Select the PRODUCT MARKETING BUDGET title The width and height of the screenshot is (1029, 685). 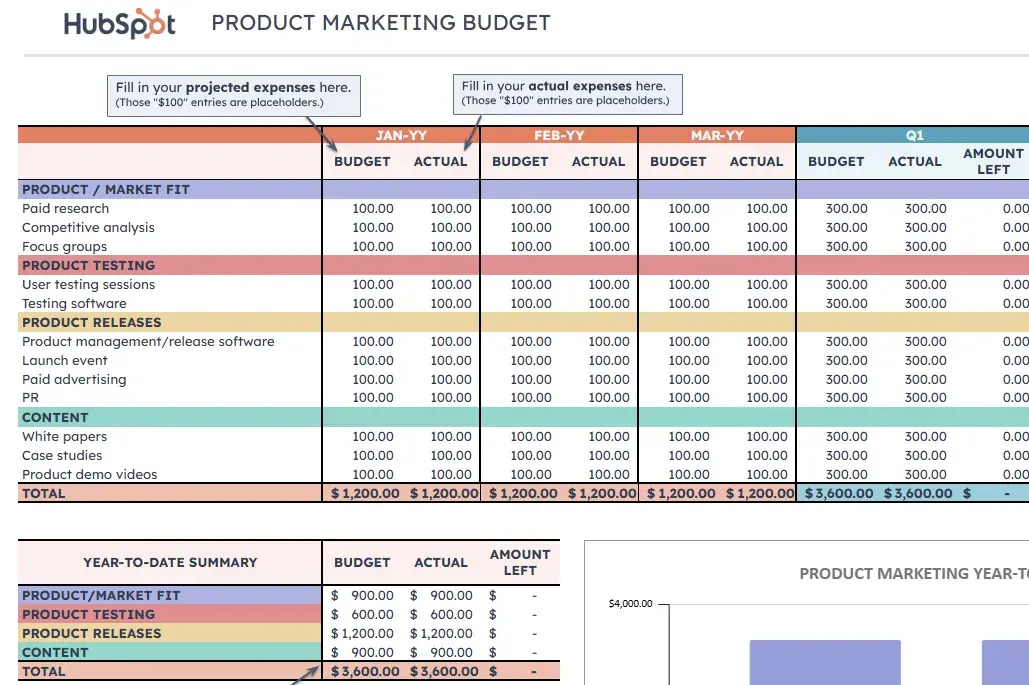point(380,23)
